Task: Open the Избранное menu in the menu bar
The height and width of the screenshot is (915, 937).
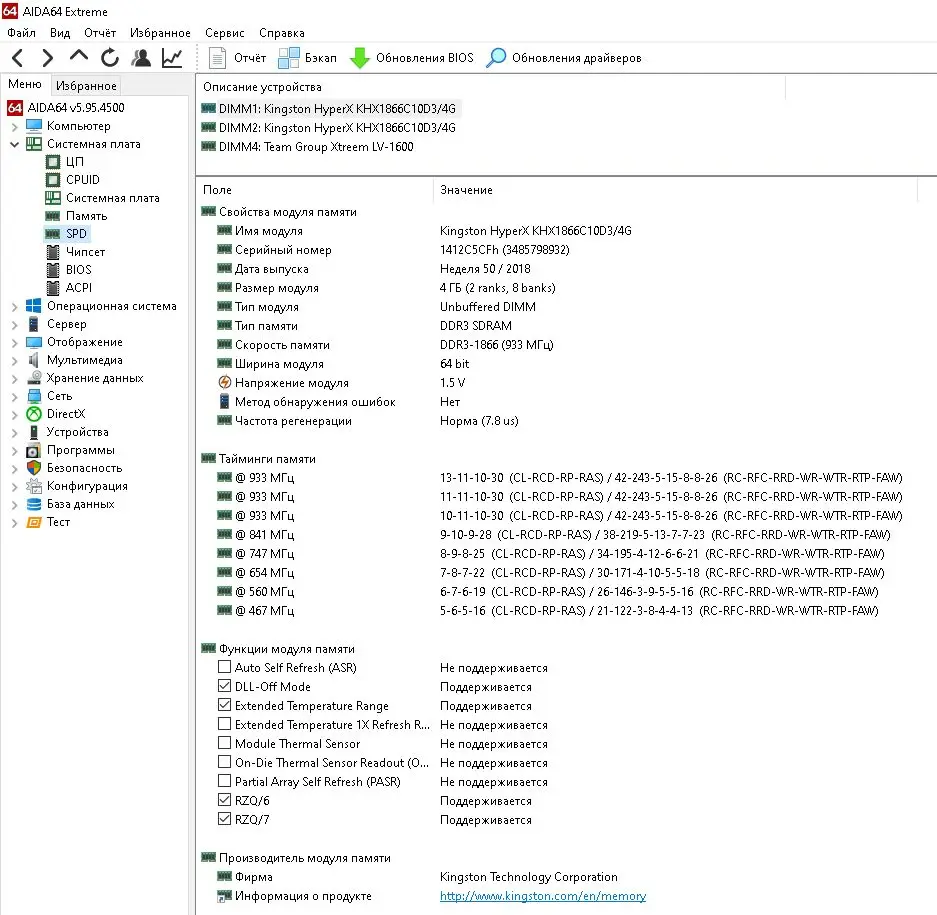Action: coord(160,33)
